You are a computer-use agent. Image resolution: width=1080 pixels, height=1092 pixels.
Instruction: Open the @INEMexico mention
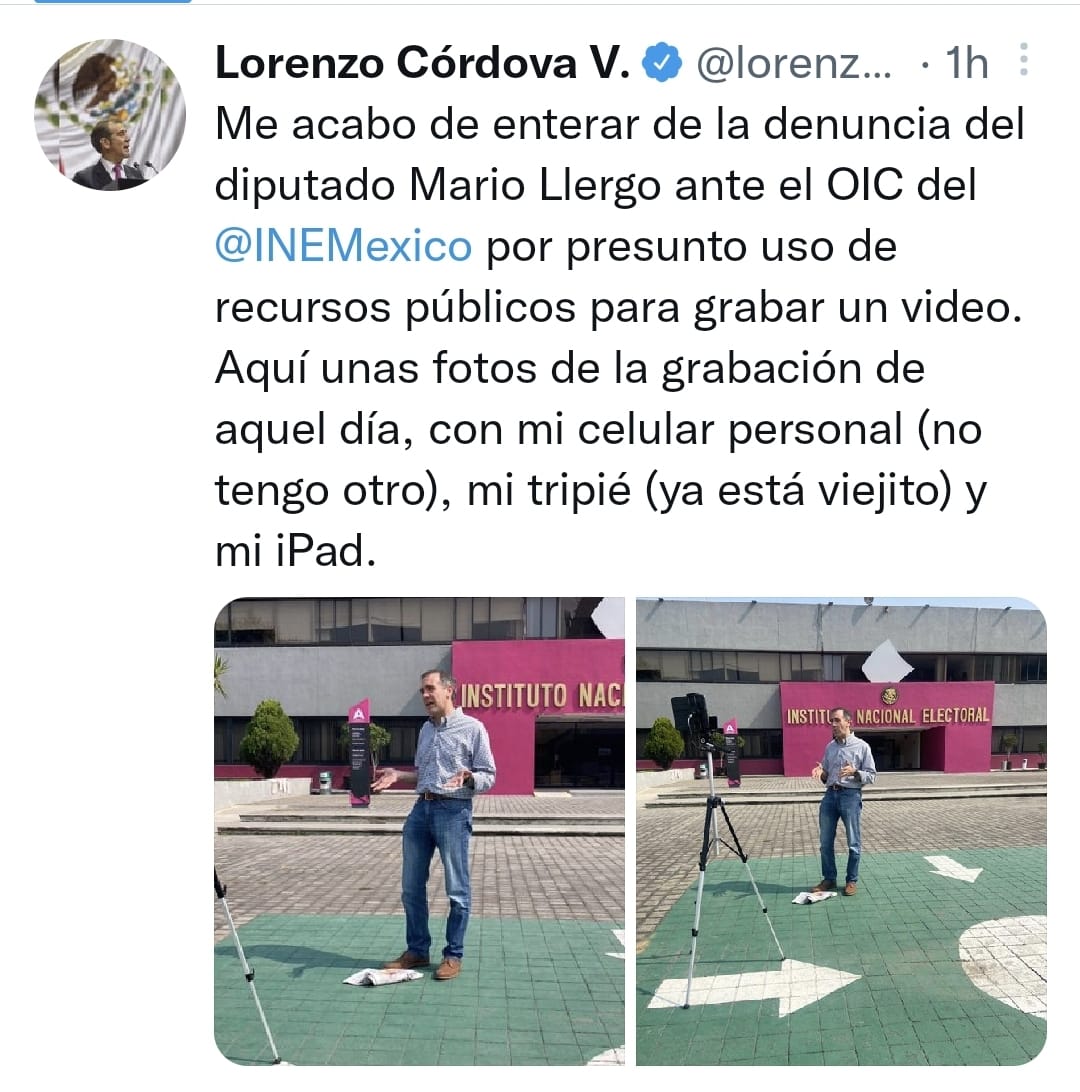coord(343,246)
